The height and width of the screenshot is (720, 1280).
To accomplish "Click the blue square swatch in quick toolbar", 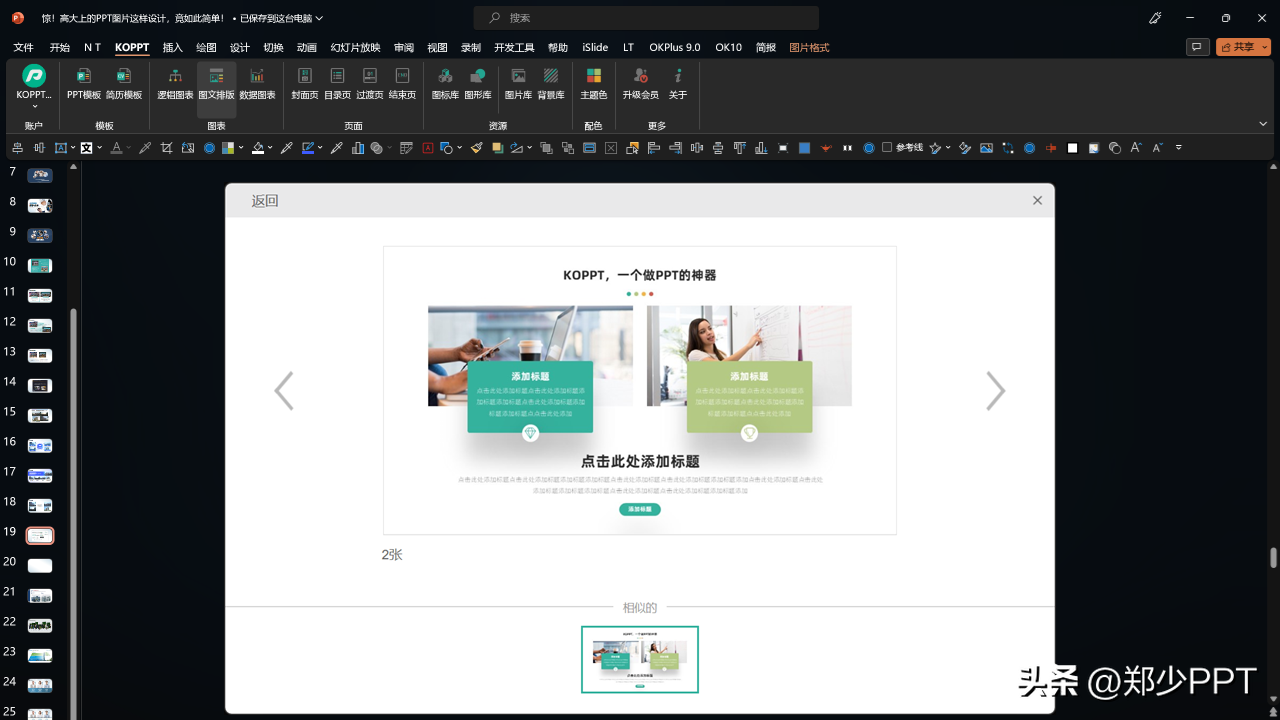I will pos(804,148).
